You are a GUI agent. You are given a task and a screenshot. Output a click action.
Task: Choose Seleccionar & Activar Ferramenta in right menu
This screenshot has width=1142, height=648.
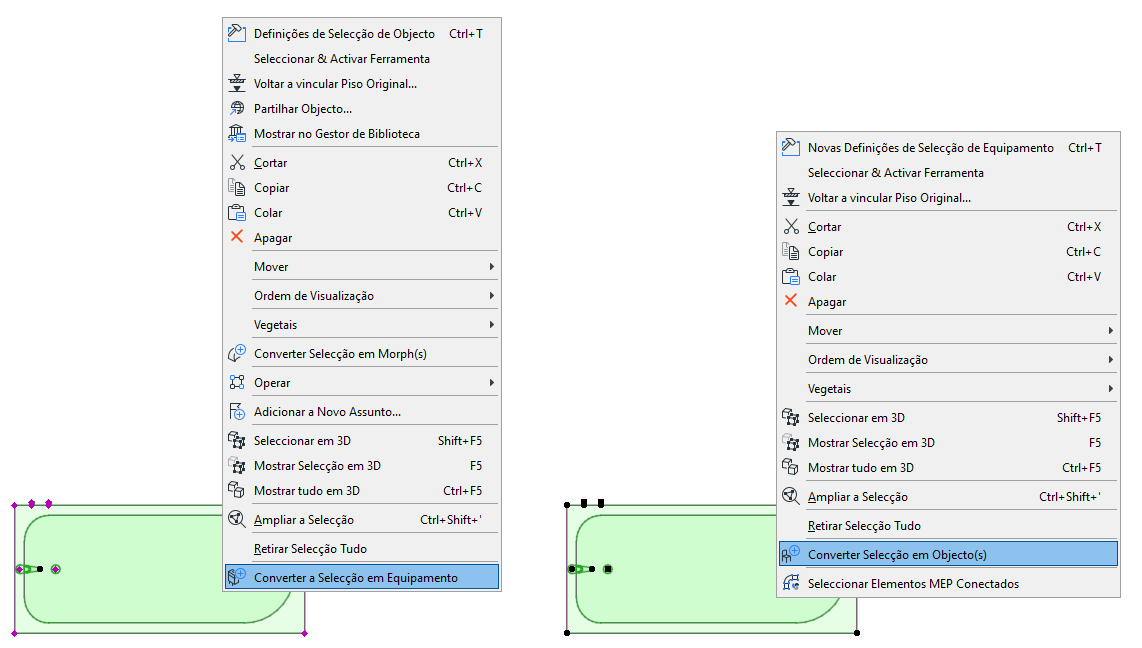pos(948,173)
